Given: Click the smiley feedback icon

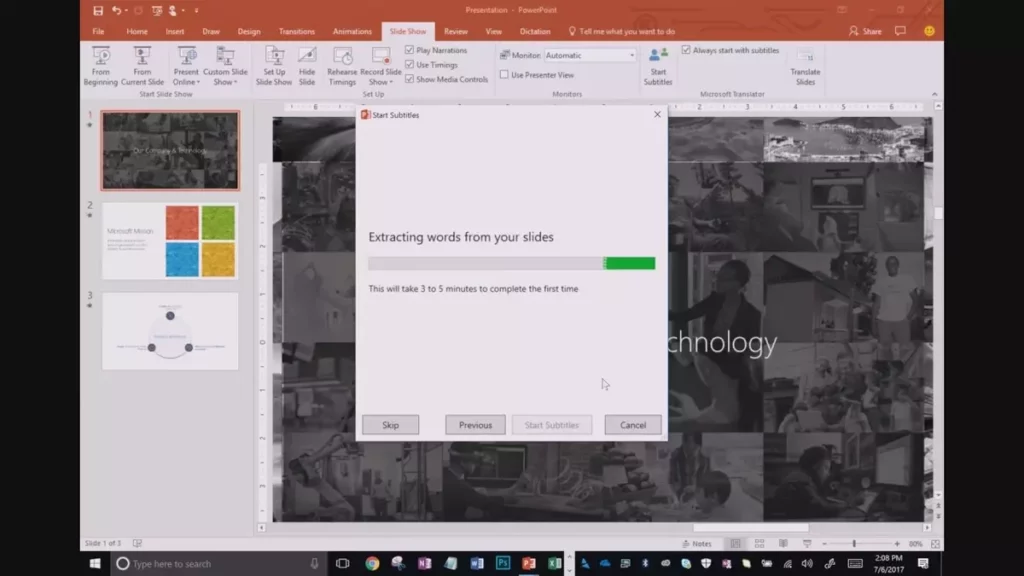Looking at the screenshot, I should point(929,31).
